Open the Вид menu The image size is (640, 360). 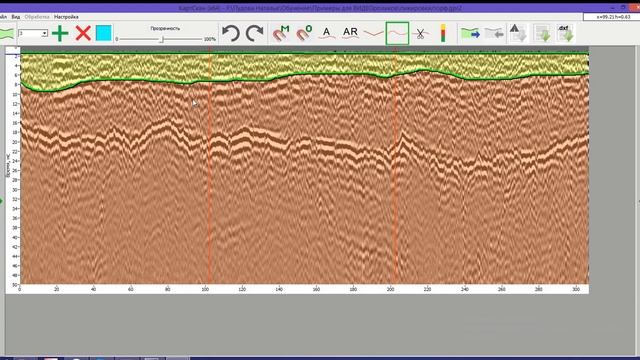pyautogui.click(x=16, y=17)
